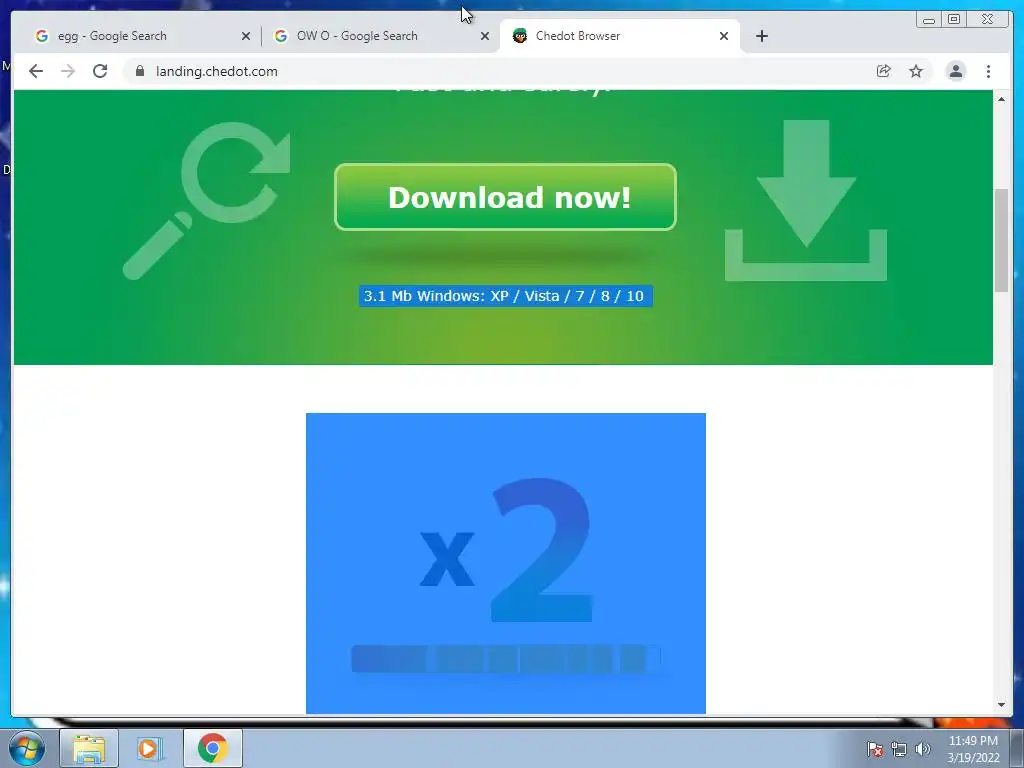The height and width of the screenshot is (768, 1024).
Task: Open the Chrome profile avatar menu
Action: (955, 71)
